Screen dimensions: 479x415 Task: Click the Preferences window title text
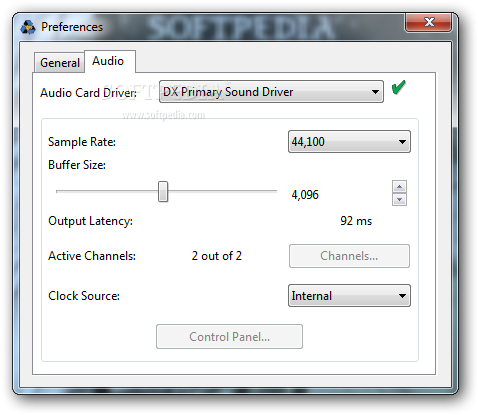pos(72,27)
